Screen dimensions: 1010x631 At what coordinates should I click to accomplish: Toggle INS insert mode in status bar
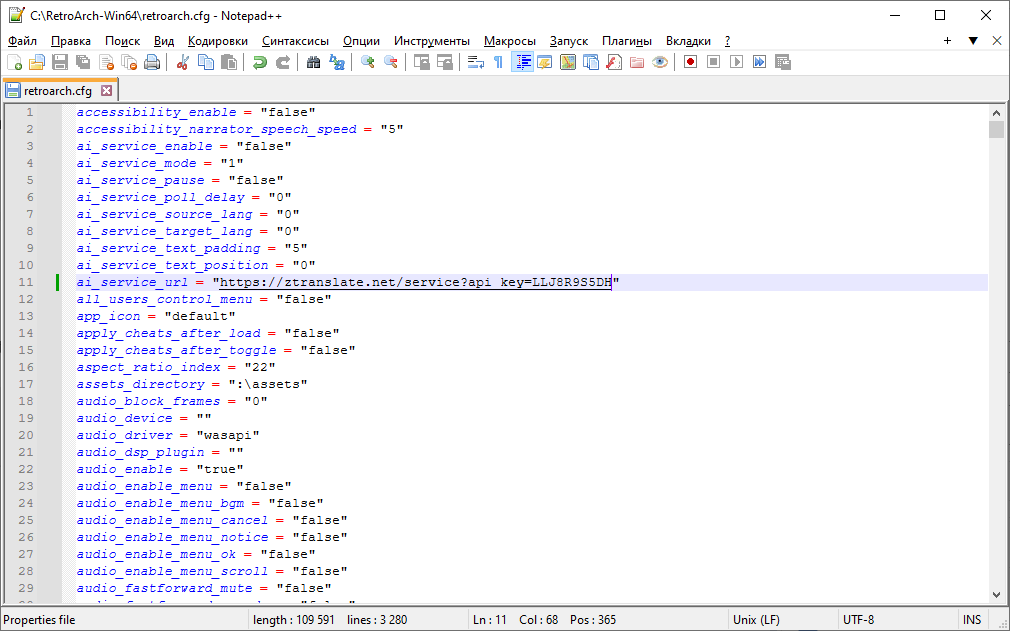click(x=972, y=620)
